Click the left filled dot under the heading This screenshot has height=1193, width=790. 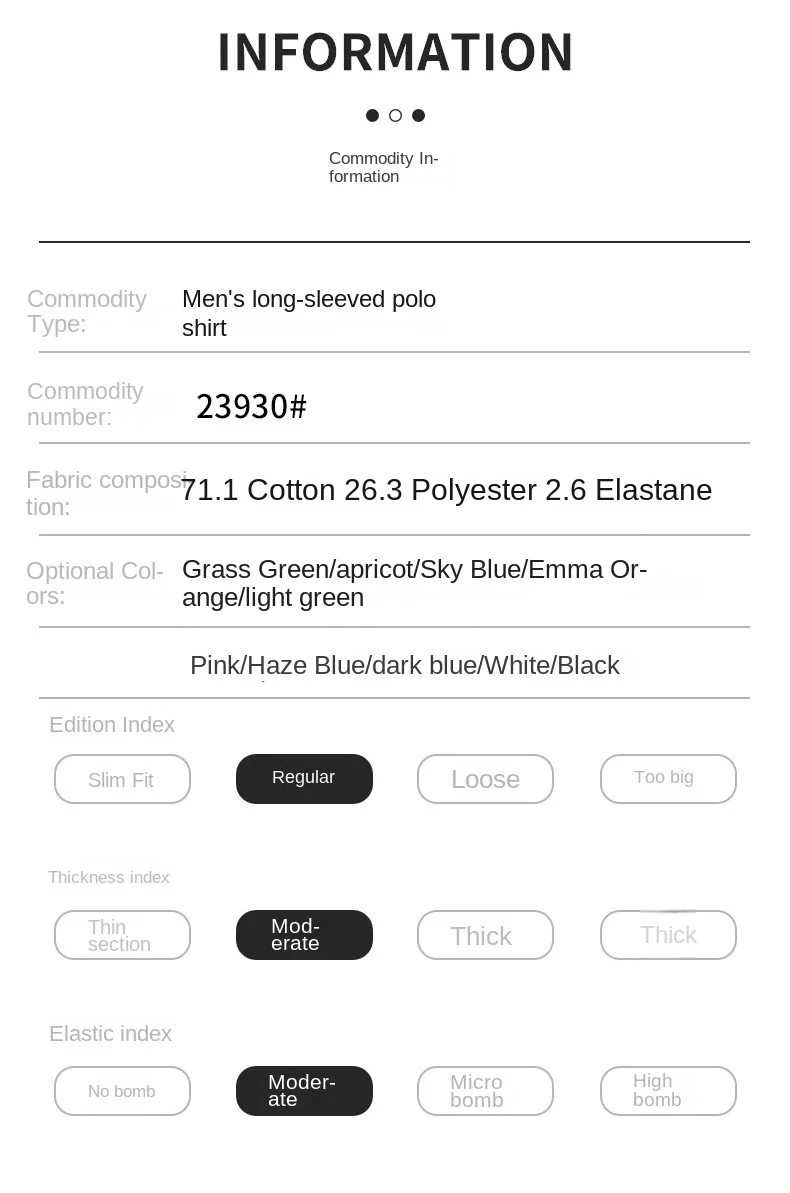point(372,116)
